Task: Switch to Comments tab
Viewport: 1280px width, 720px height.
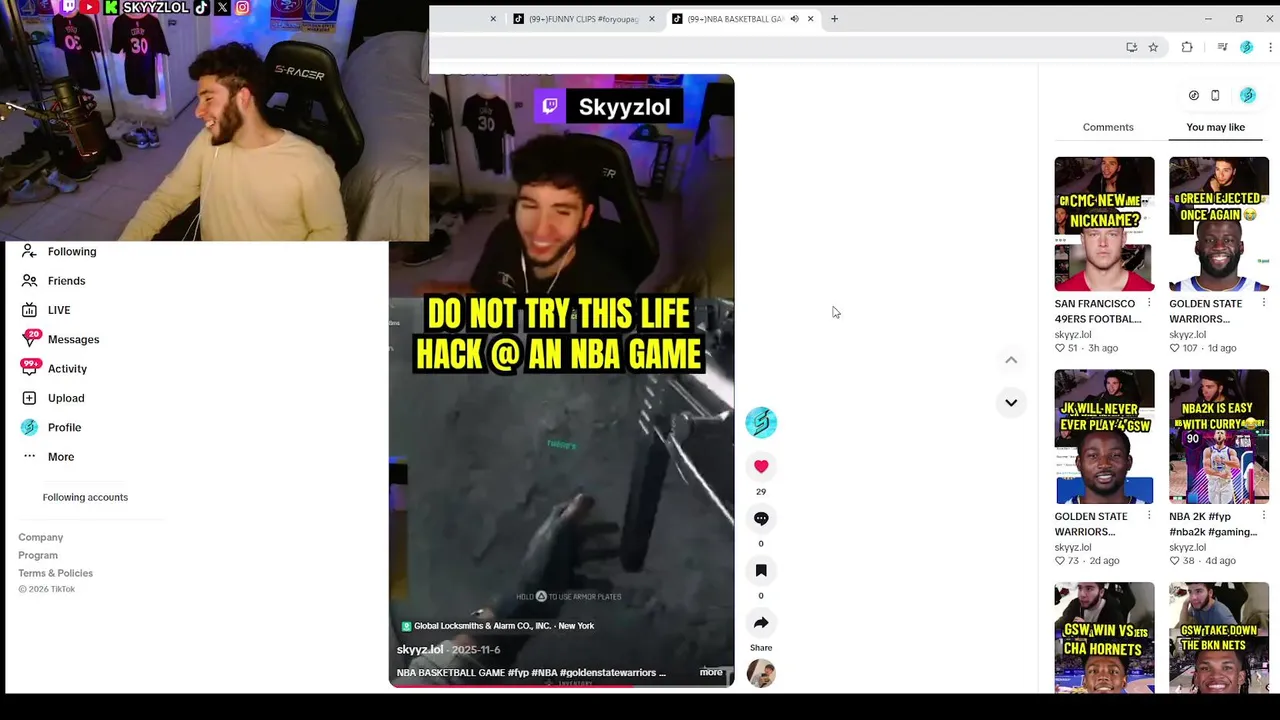Action: (1108, 127)
